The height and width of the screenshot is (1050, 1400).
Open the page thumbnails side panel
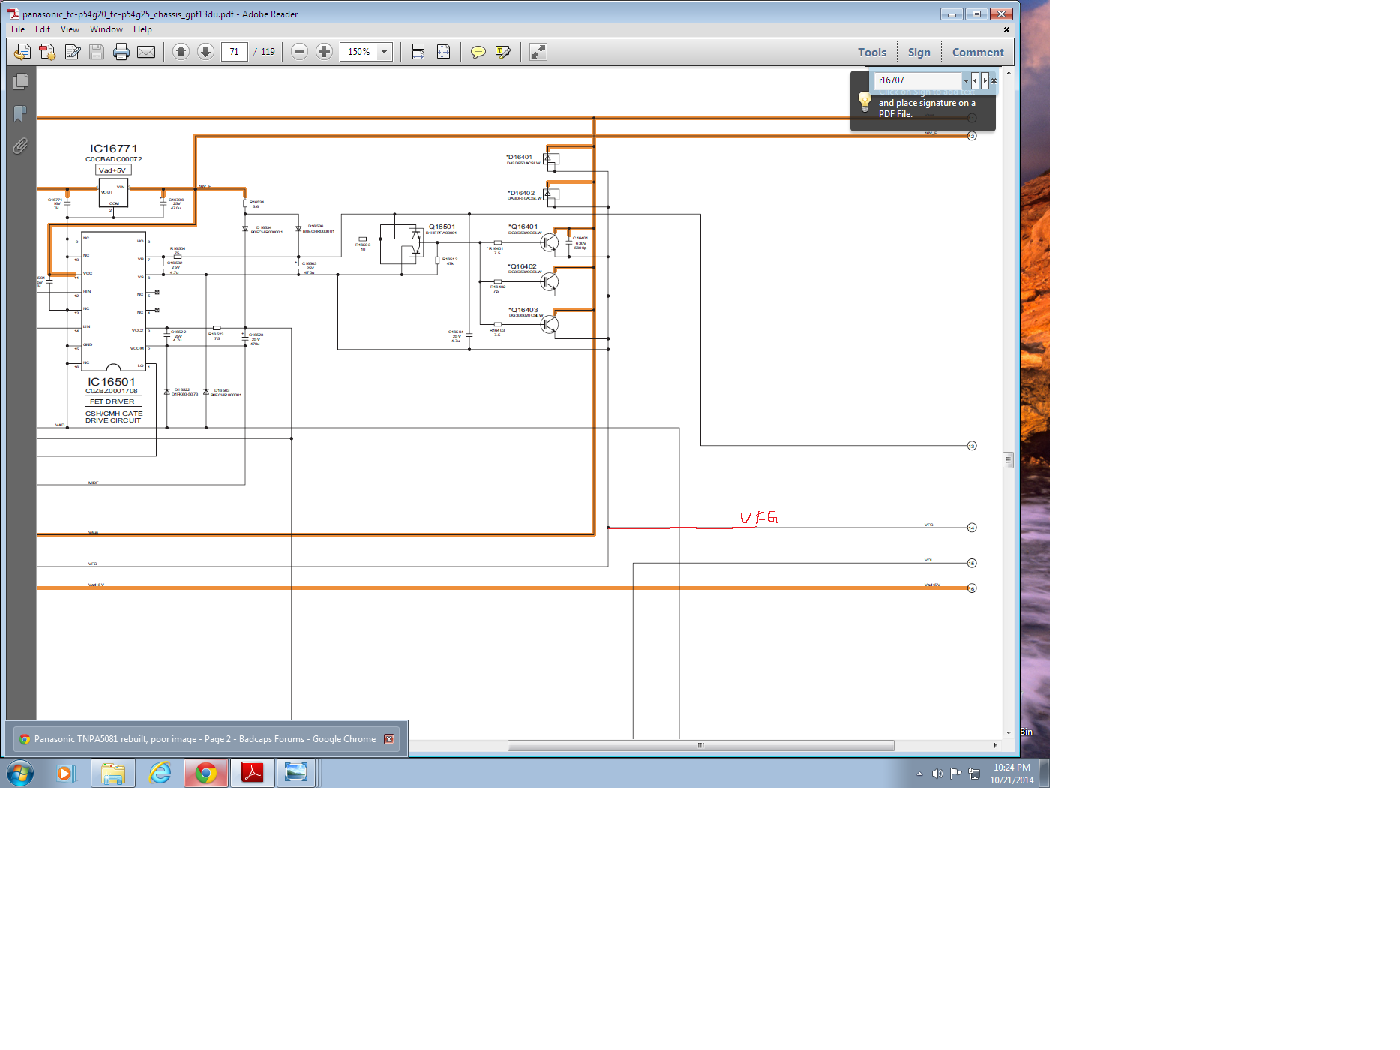click(x=20, y=82)
